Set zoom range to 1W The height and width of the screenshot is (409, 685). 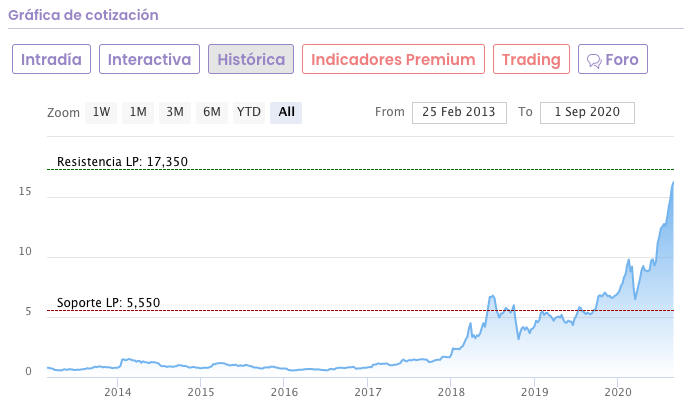(101, 112)
